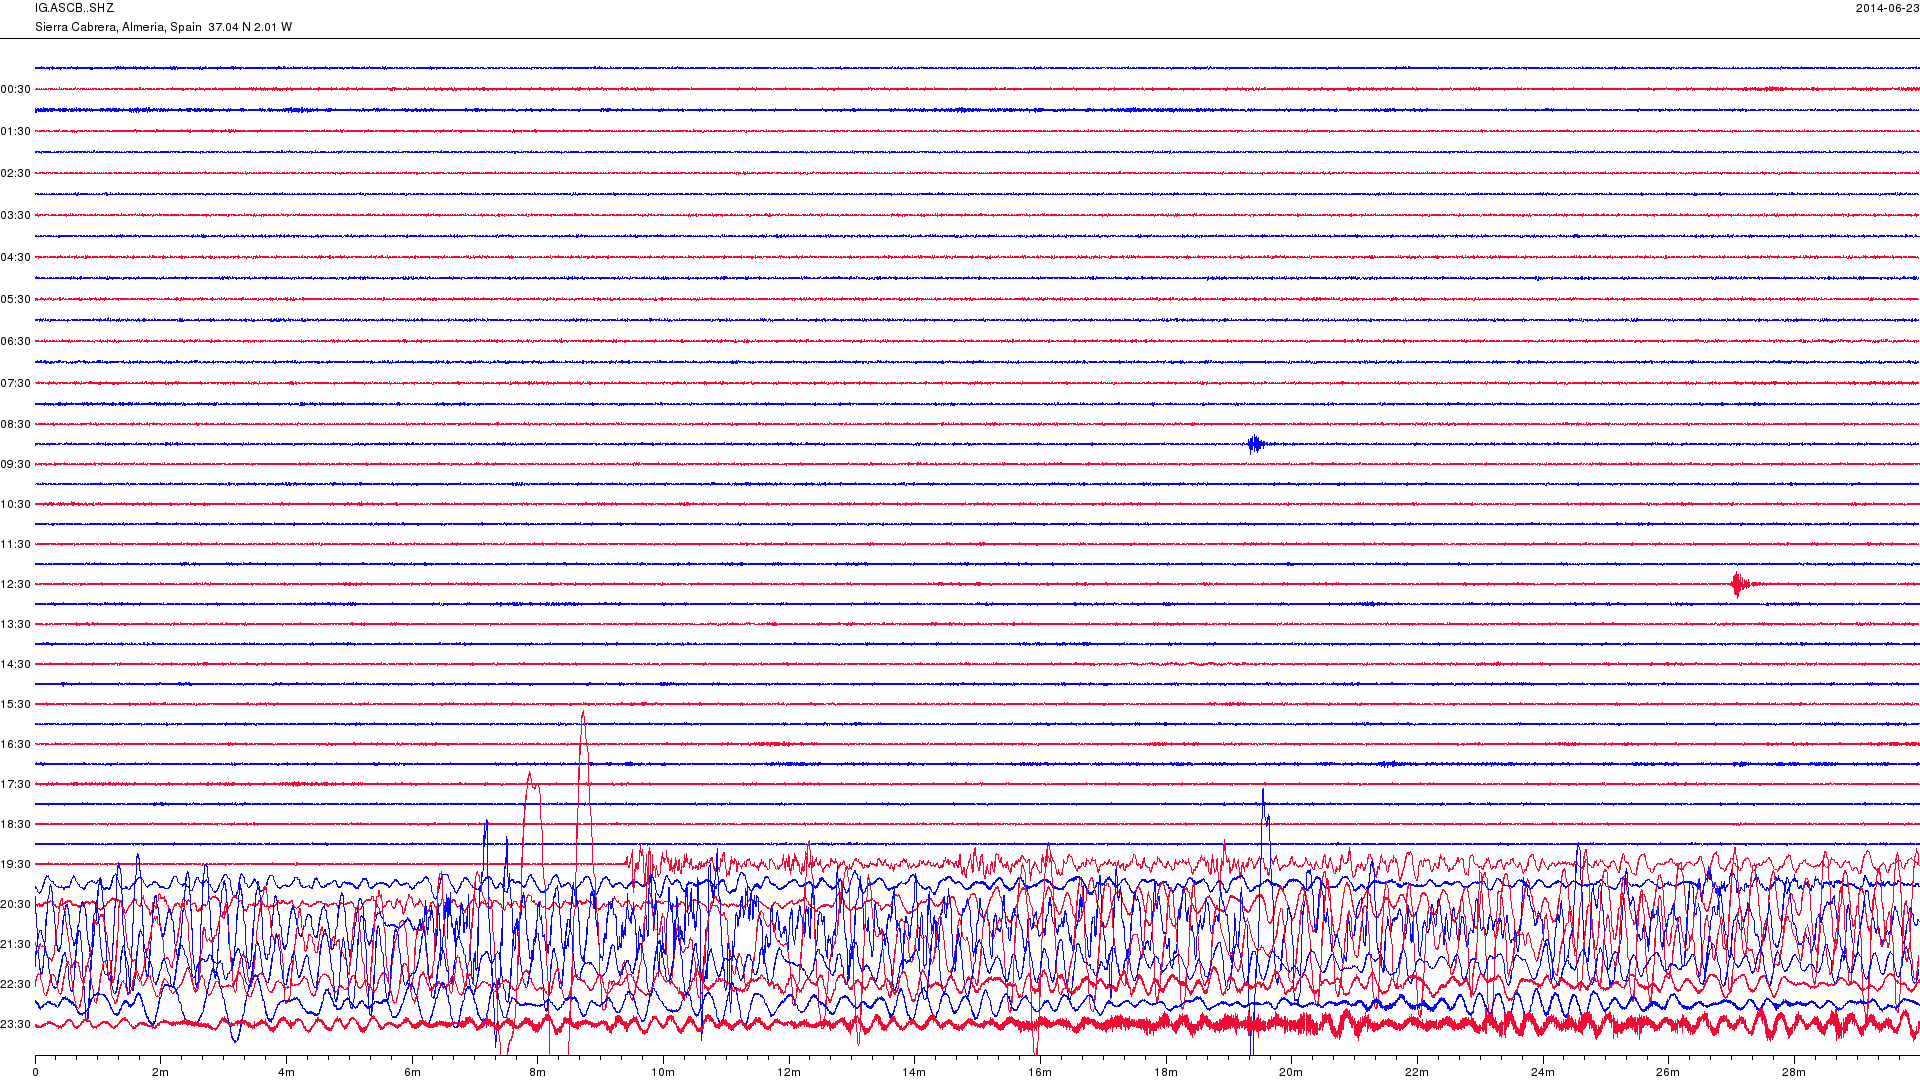The width and height of the screenshot is (1920, 1080).
Task: Select the station code IG.ASCB..SHZ
Action: [x=75, y=8]
